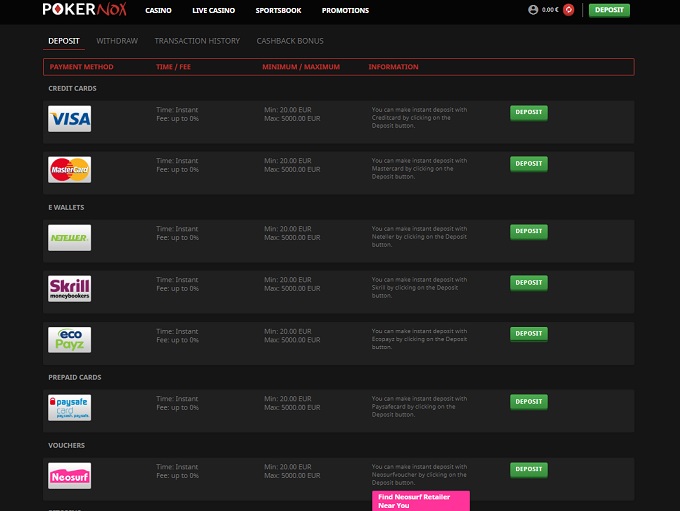Choose the Neosurf voucher logo
680x511 pixels.
69,475
